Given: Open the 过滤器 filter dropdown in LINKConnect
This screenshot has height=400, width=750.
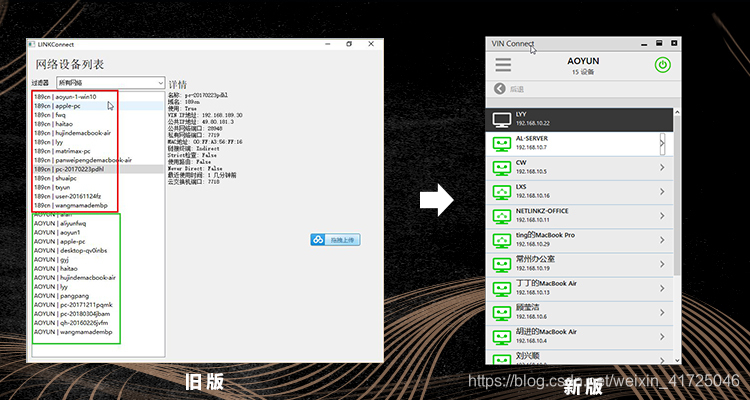Looking at the screenshot, I should coord(111,83).
